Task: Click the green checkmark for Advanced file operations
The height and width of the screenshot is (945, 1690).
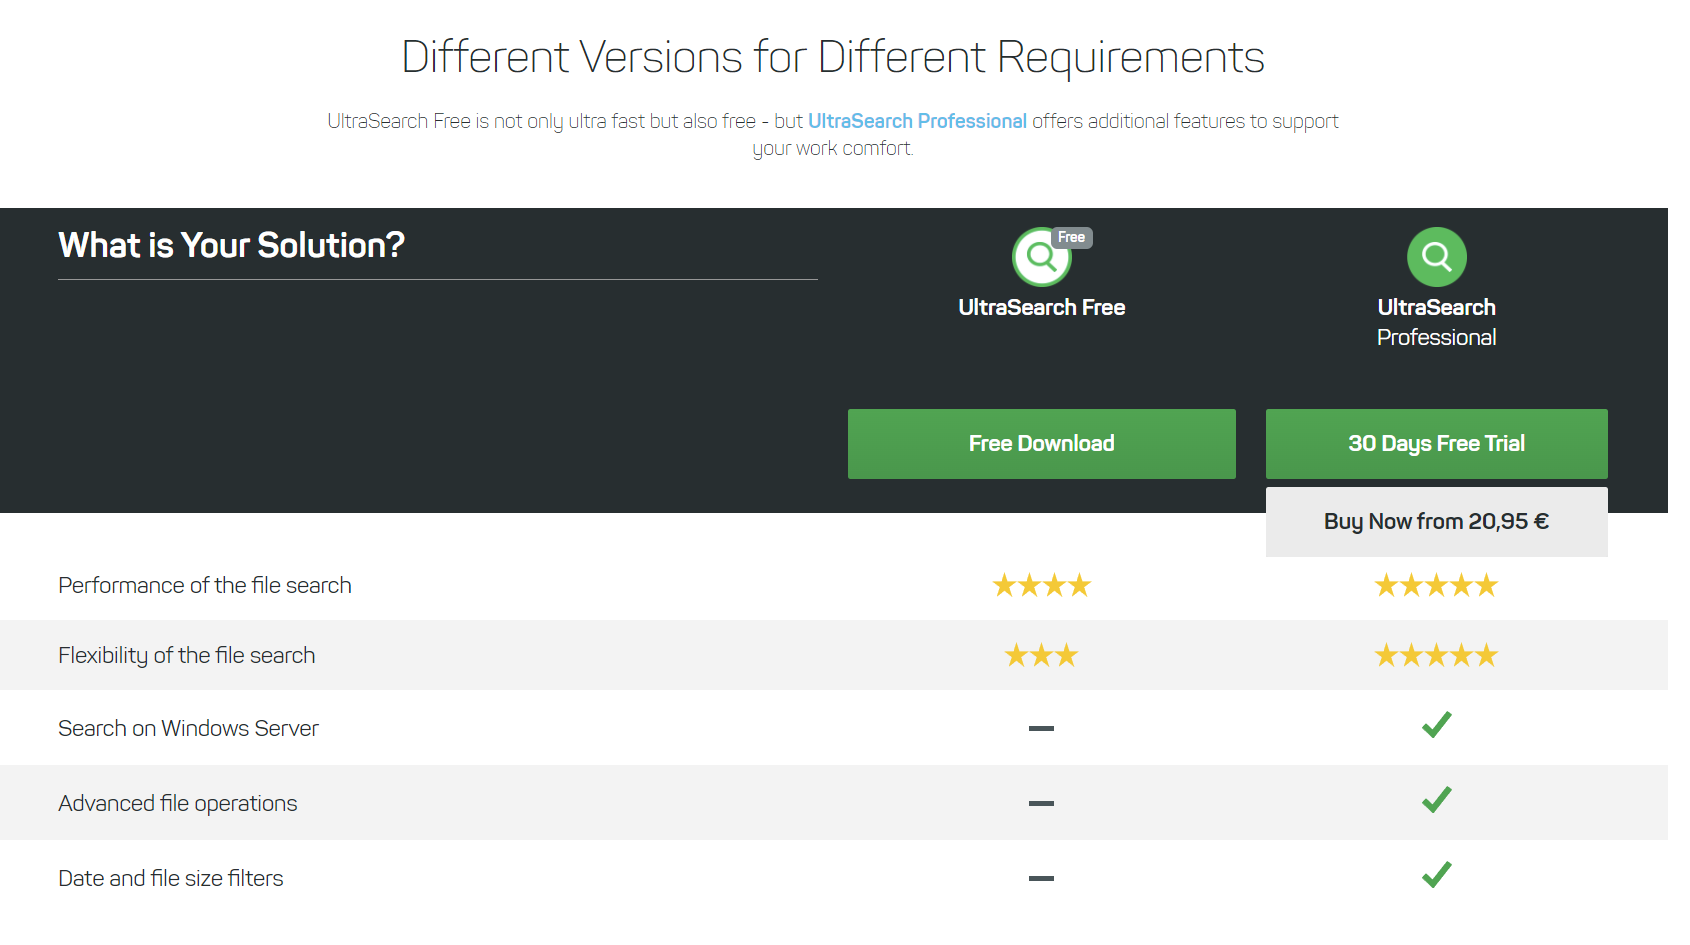Action: point(1436,800)
